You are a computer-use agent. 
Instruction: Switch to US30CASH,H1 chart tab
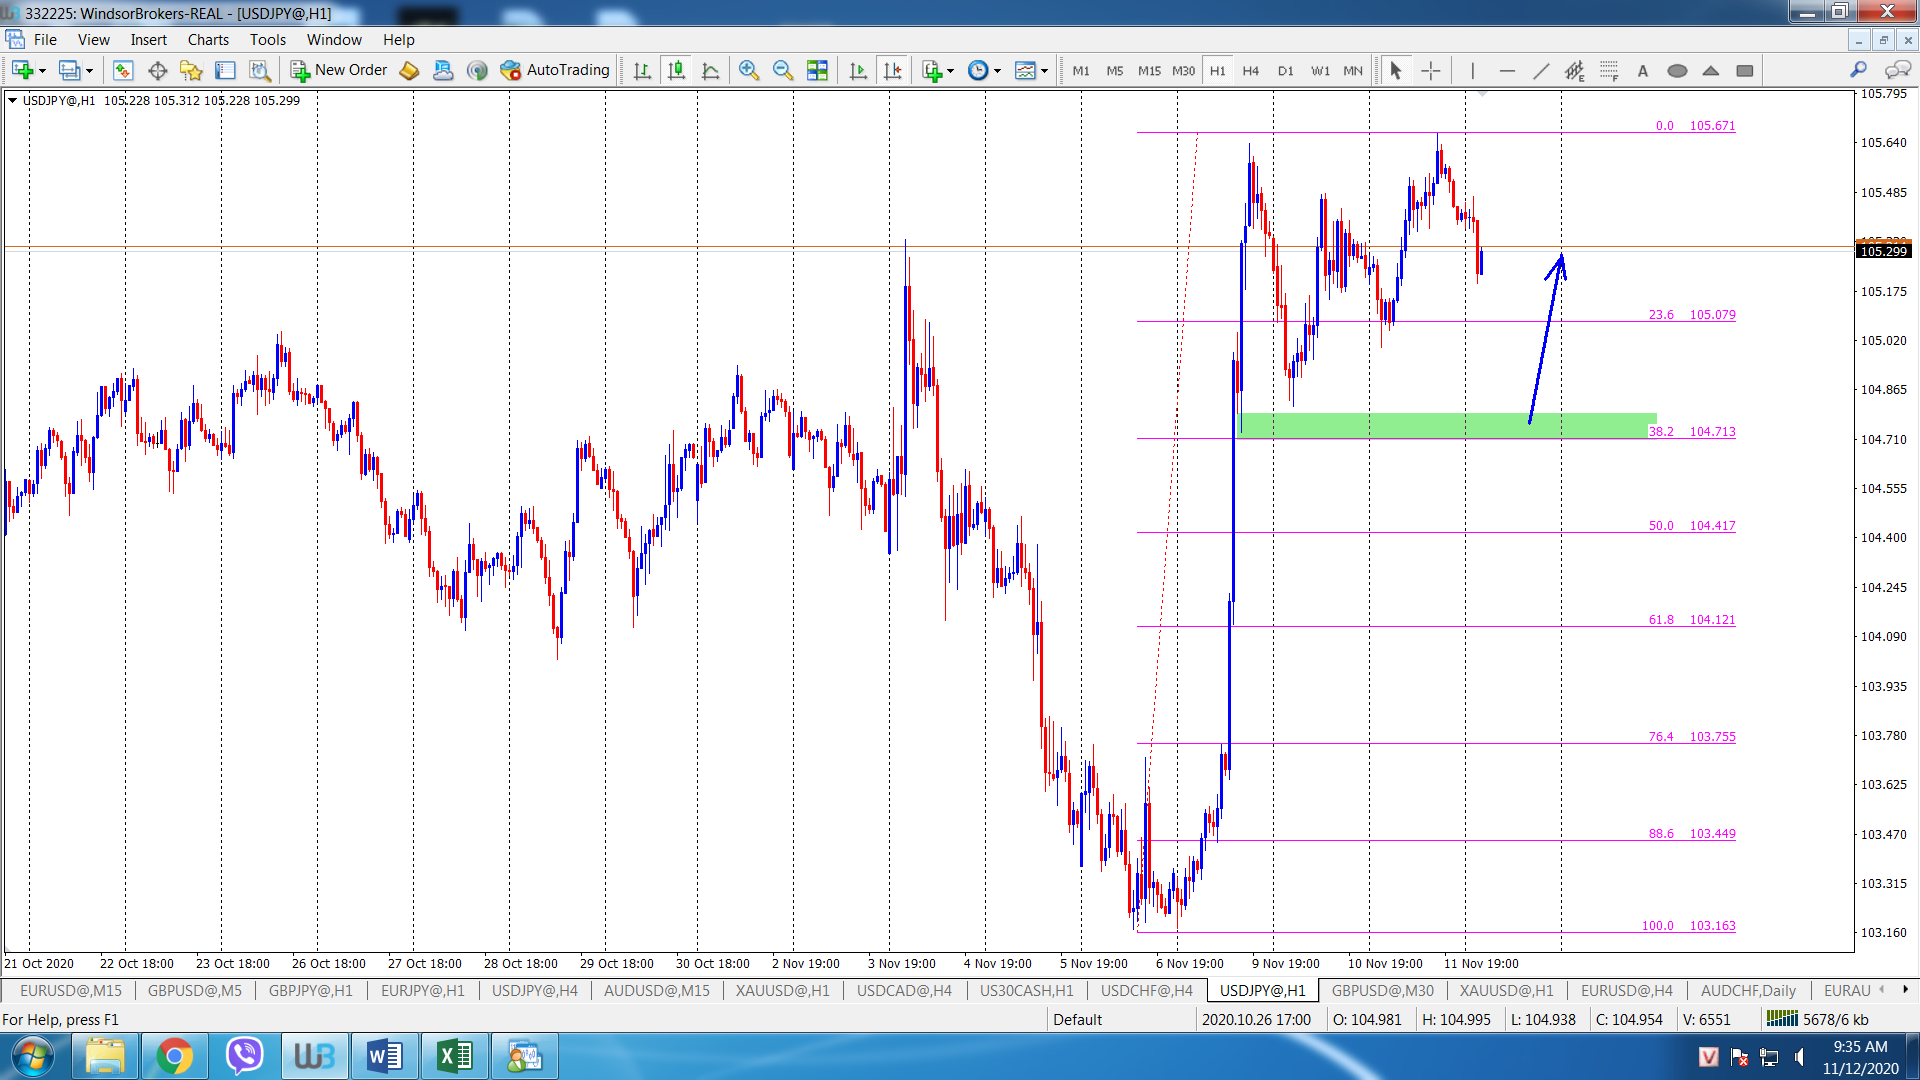click(1027, 990)
